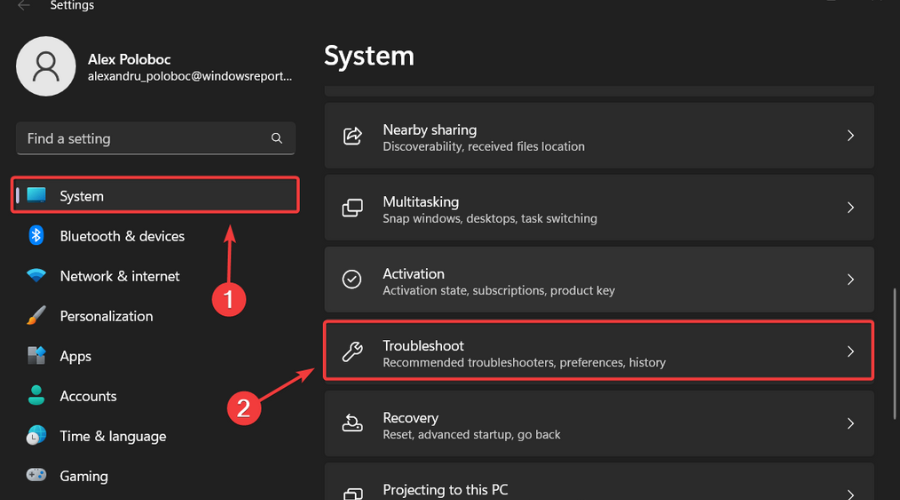Screen dimensions: 900x500
Task: Click the Bluetooth icon in sidebar
Action: click(37, 236)
